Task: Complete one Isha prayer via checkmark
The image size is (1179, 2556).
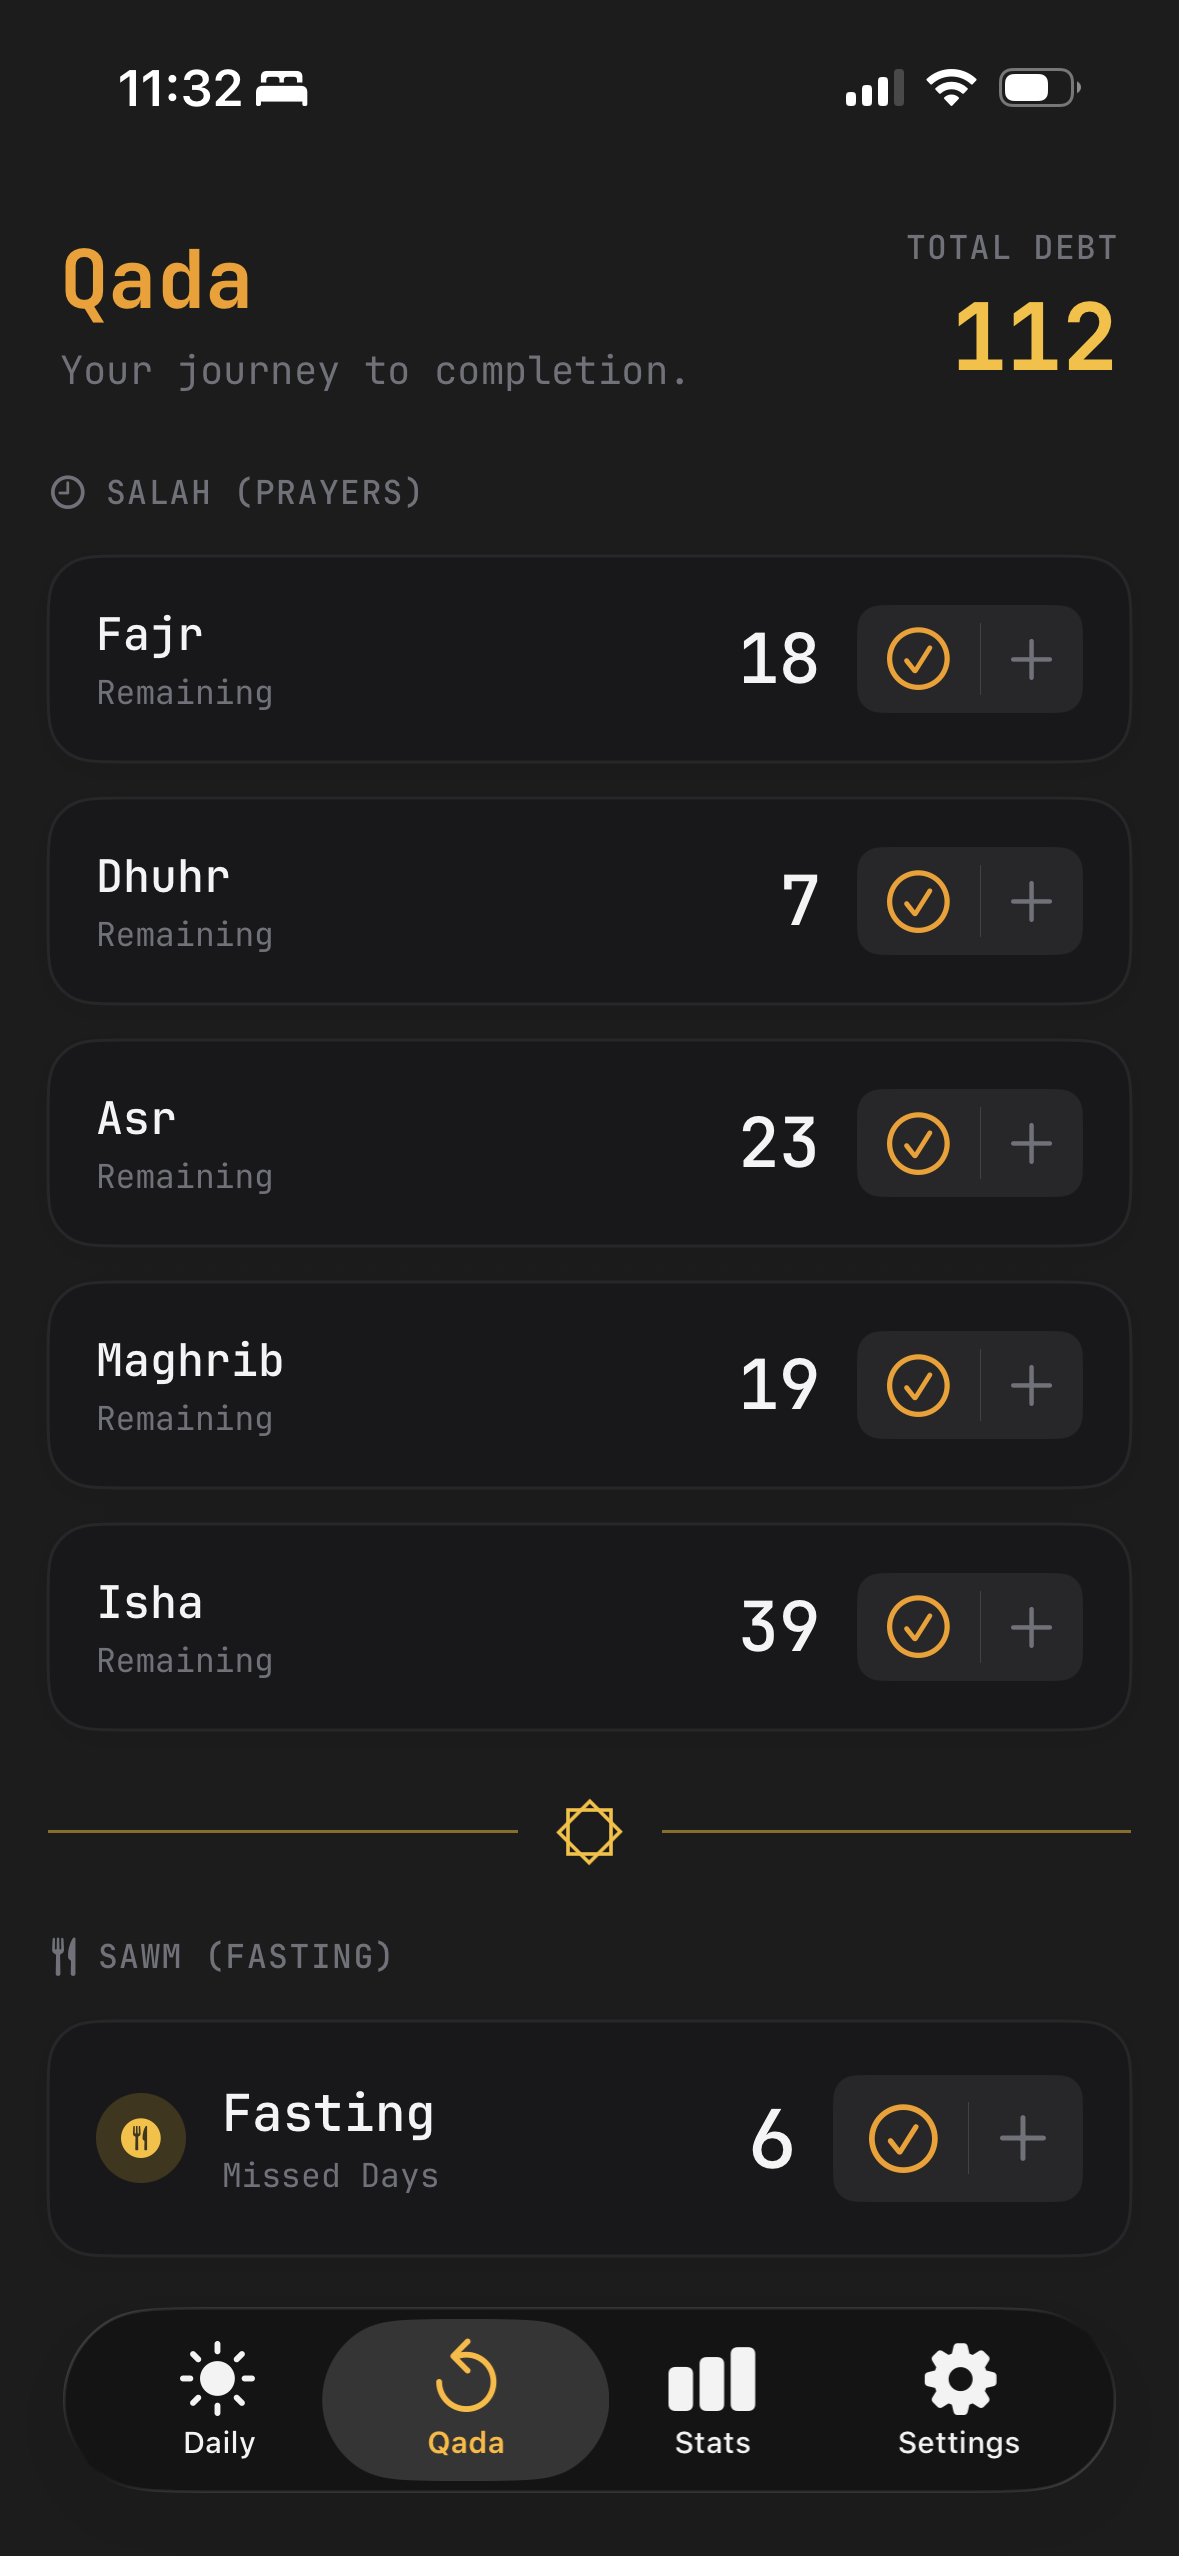Action: click(x=918, y=1627)
